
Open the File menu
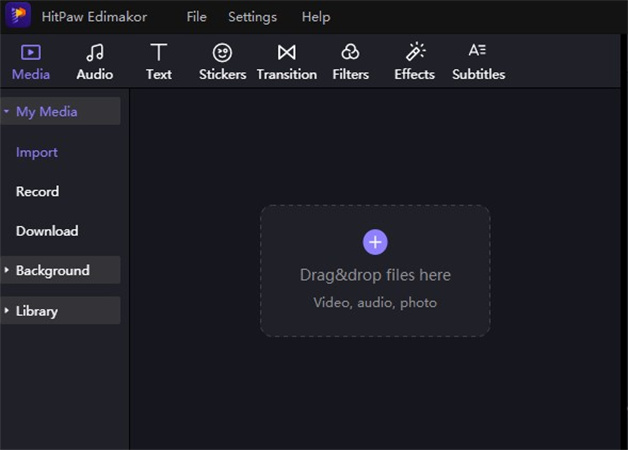(x=196, y=17)
